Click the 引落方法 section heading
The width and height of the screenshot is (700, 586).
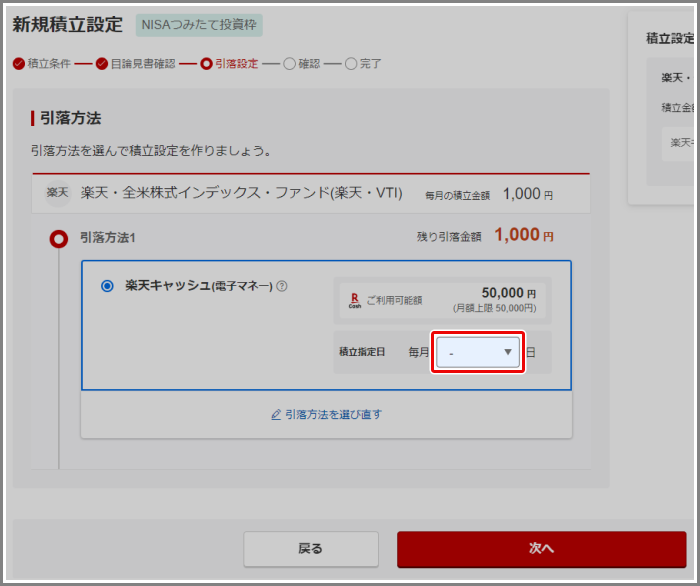pyautogui.click(x=71, y=118)
